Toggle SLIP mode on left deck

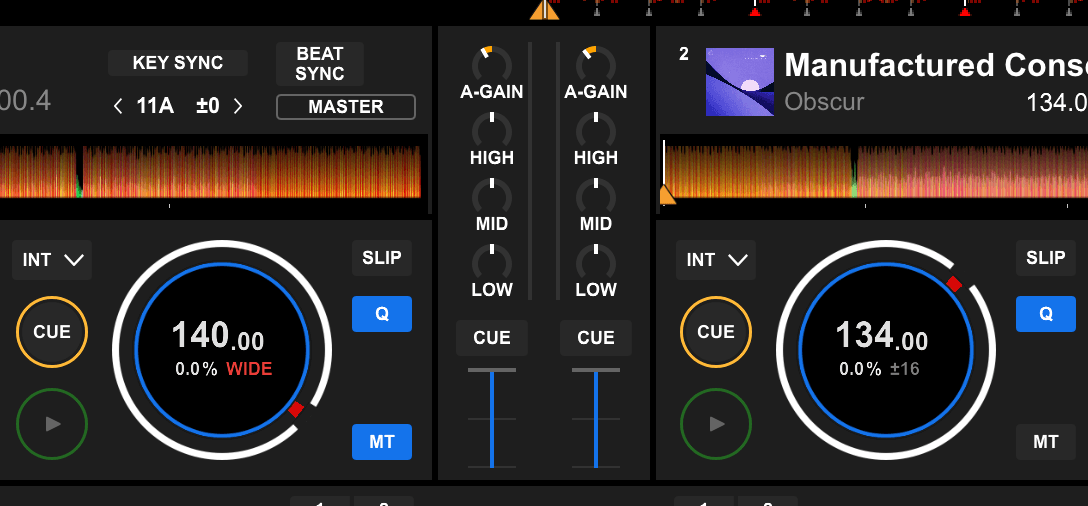click(382, 258)
